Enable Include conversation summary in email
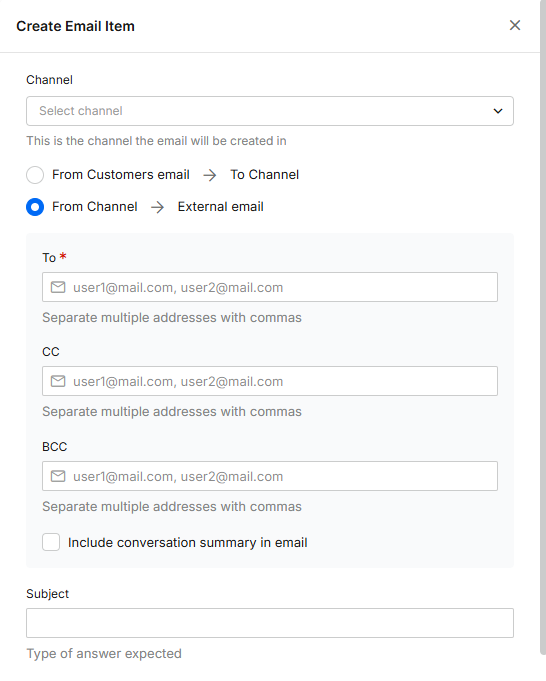Image resolution: width=546 pixels, height=681 pixels. 51,542
